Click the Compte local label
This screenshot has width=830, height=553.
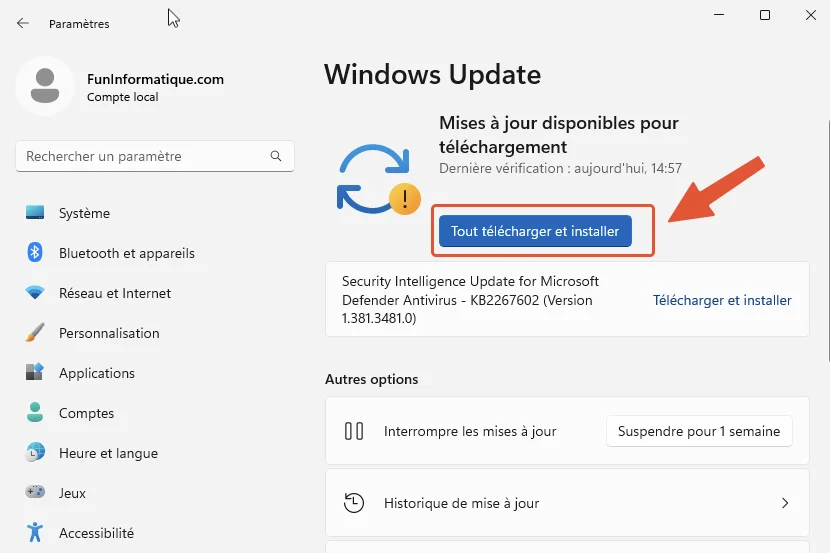[122, 97]
